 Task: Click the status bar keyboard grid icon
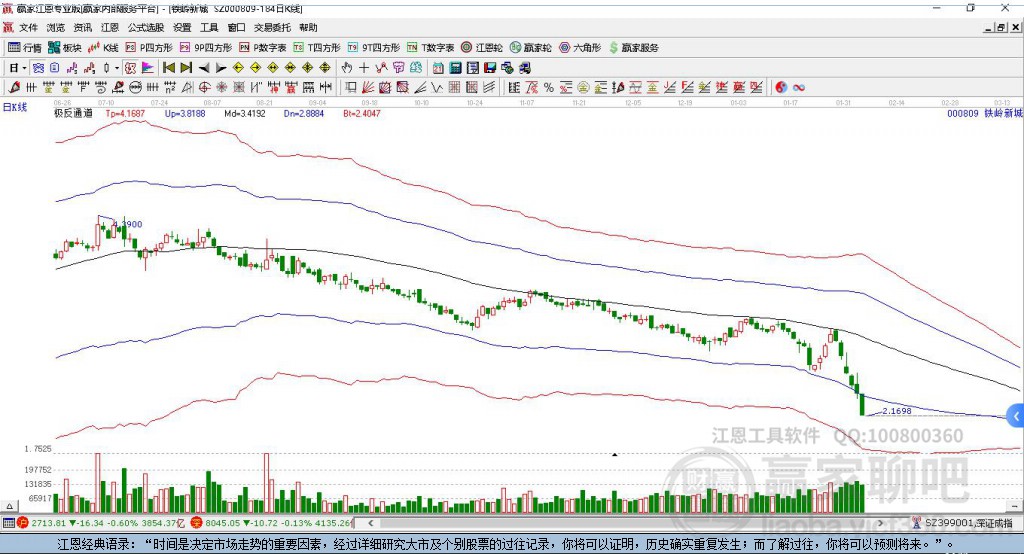click(x=8, y=523)
